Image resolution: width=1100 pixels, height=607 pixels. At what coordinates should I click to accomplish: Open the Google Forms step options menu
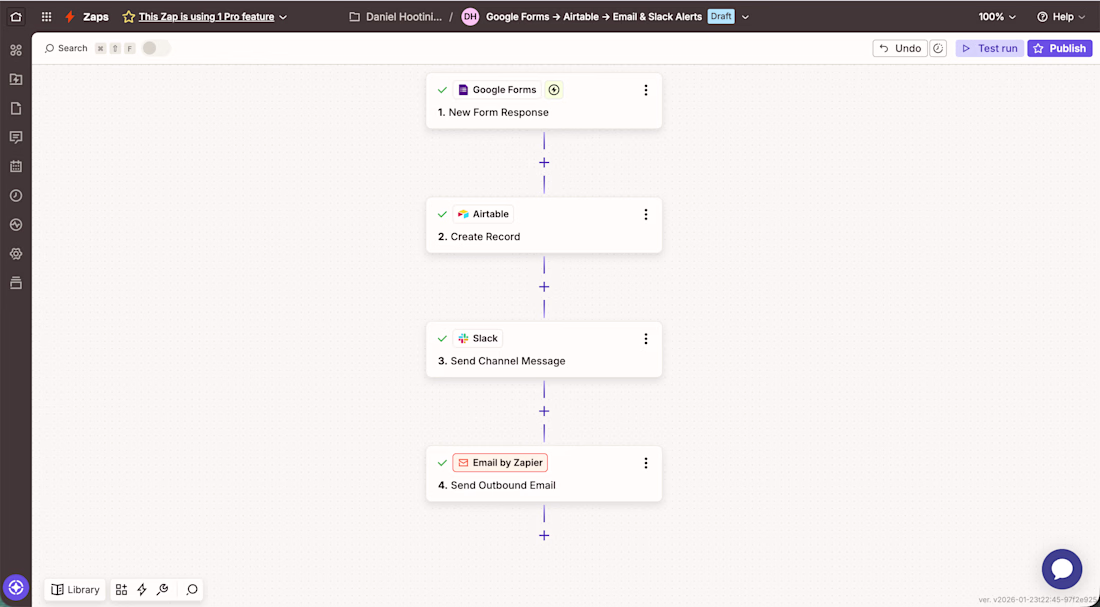(646, 90)
